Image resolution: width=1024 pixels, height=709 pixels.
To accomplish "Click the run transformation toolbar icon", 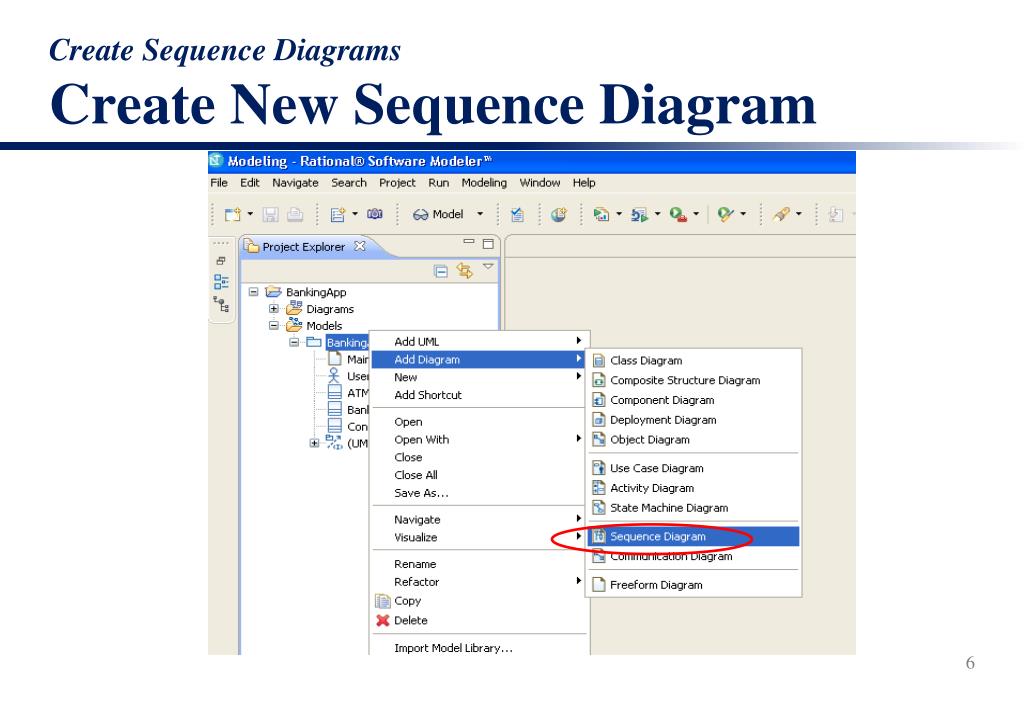I will tap(639, 214).
